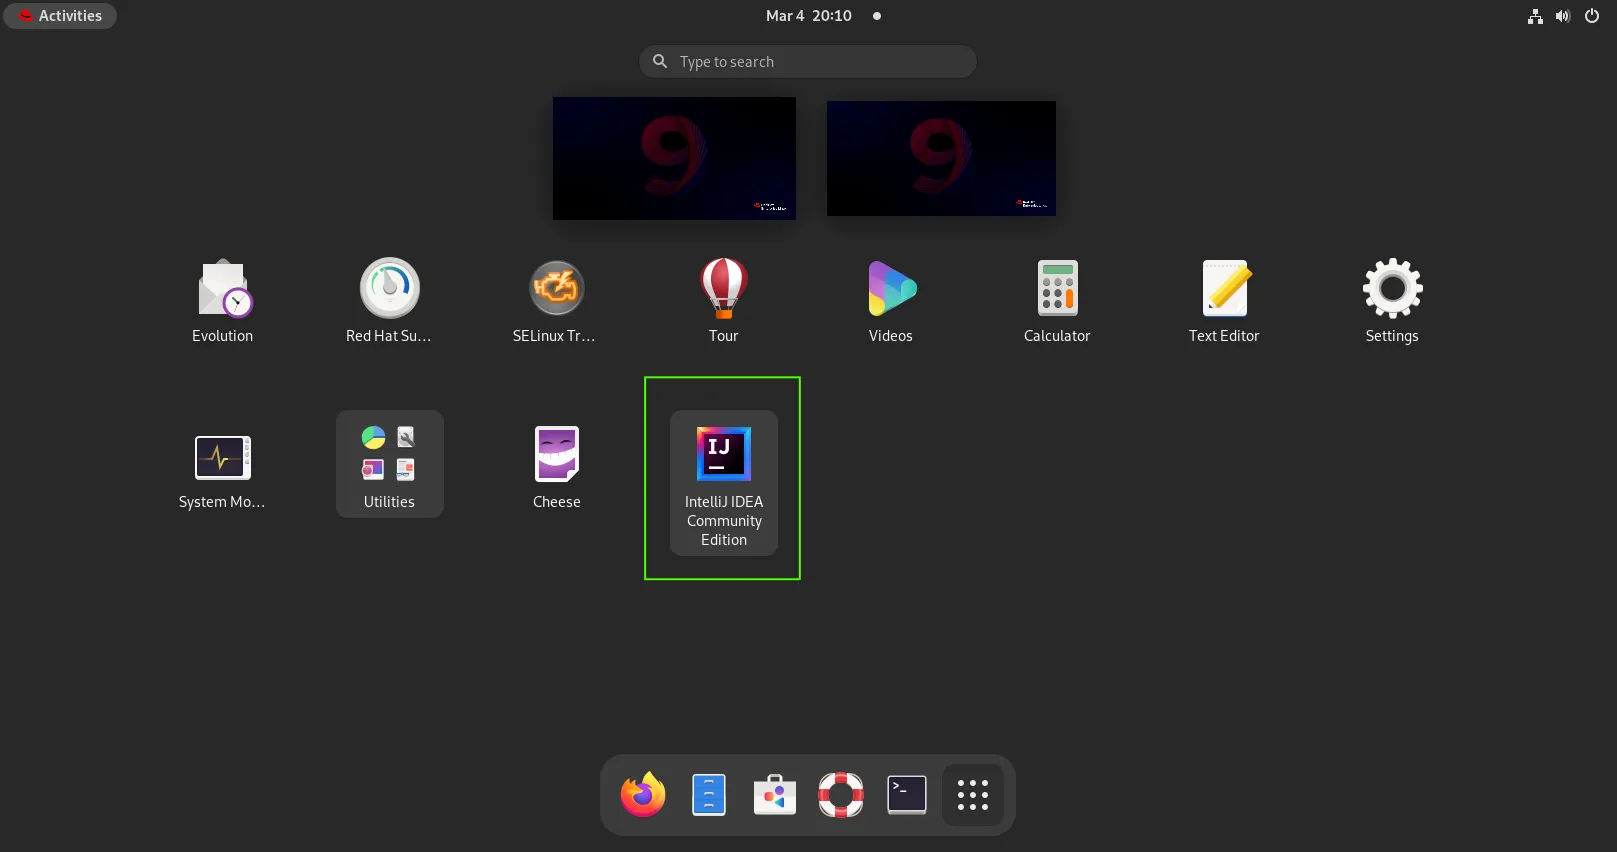This screenshot has width=1617, height=852.
Task: Open the power menu icon
Action: [x=1592, y=16]
